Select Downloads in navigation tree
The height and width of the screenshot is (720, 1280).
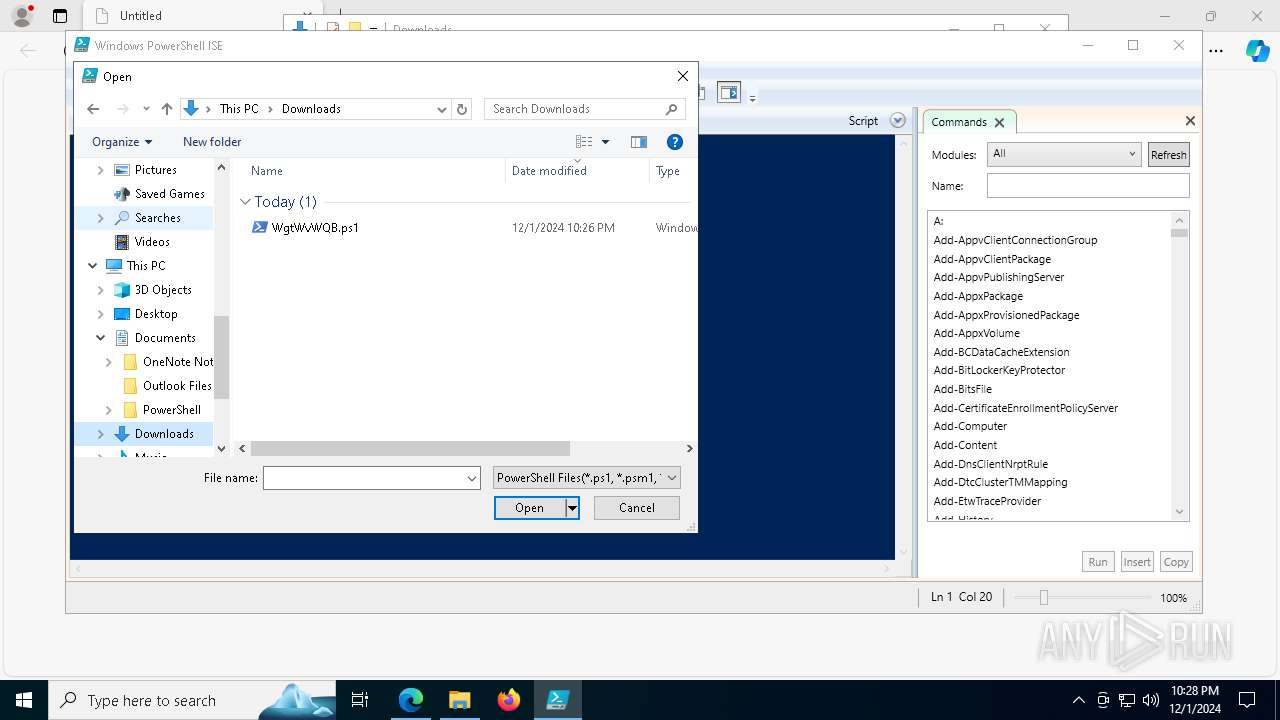(x=164, y=434)
